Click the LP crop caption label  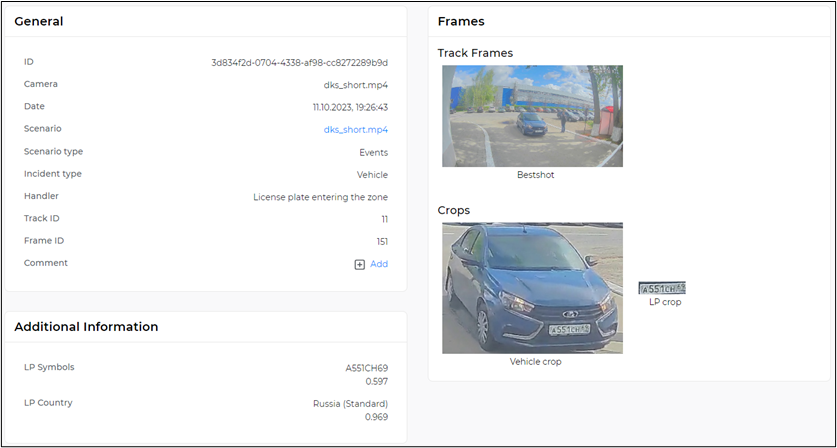(x=665, y=302)
